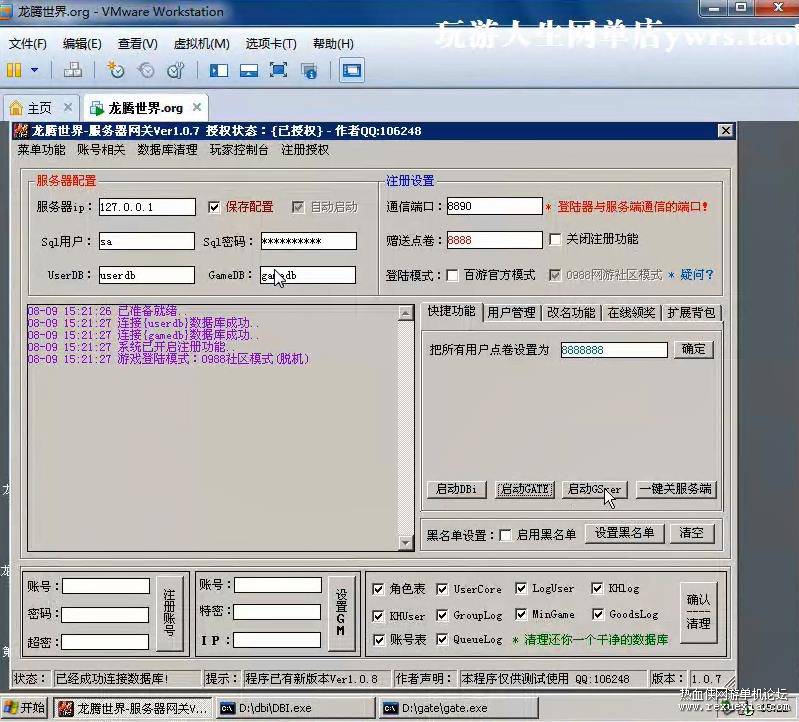Switch to the 用户管理 tab
The width and height of the screenshot is (799, 722).
(511, 312)
